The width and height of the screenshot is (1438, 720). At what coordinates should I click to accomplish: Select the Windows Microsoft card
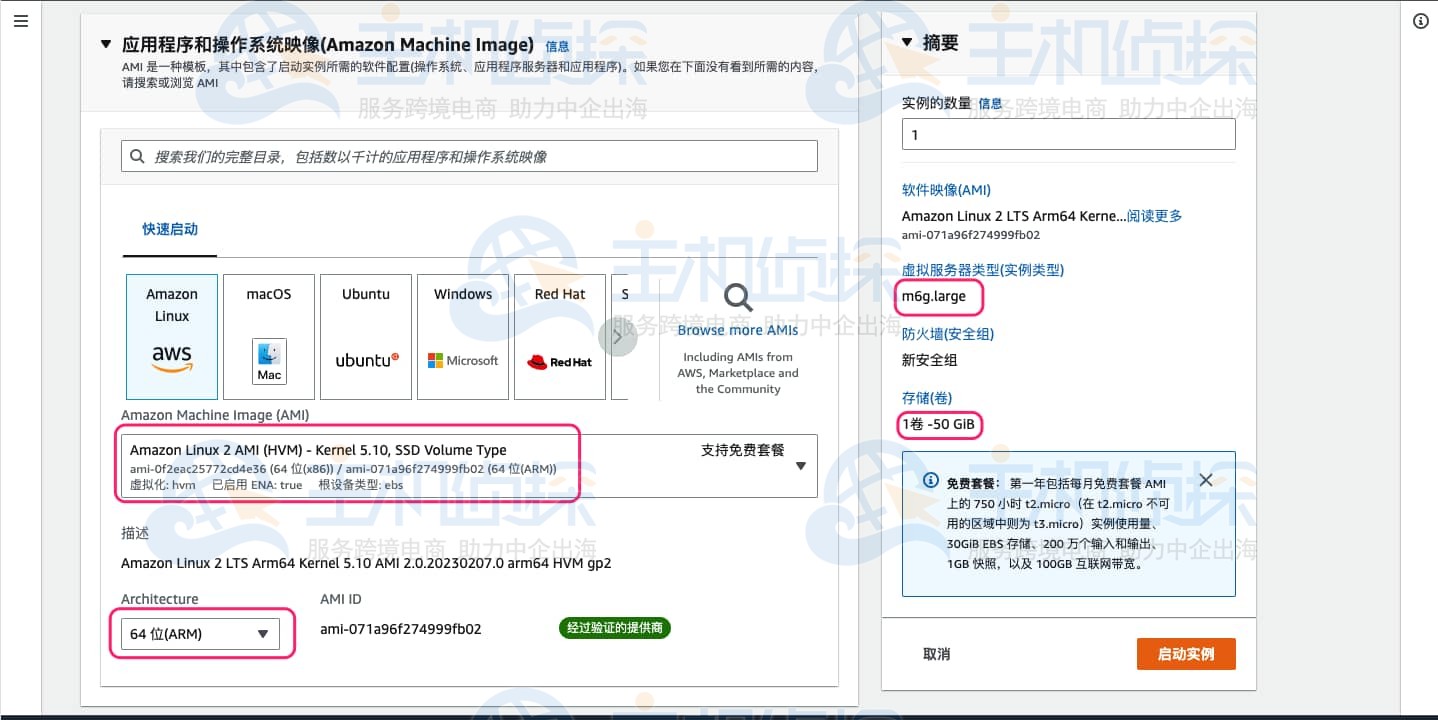coord(462,336)
